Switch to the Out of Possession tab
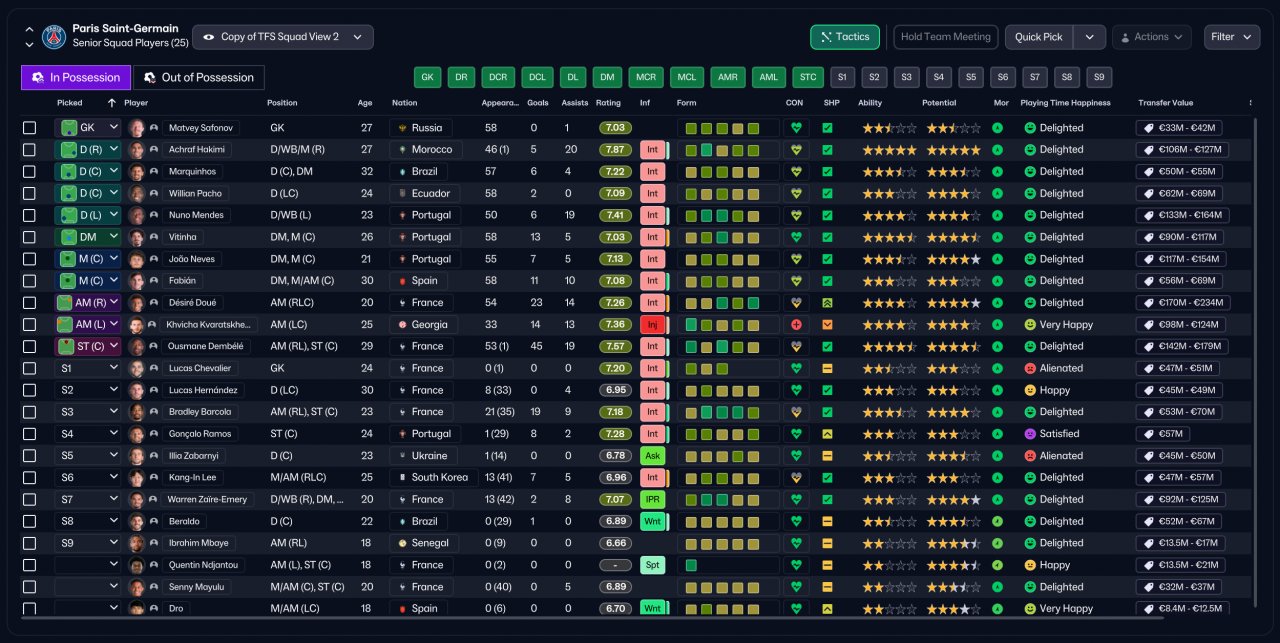The width and height of the screenshot is (1280, 643). click(x=199, y=77)
